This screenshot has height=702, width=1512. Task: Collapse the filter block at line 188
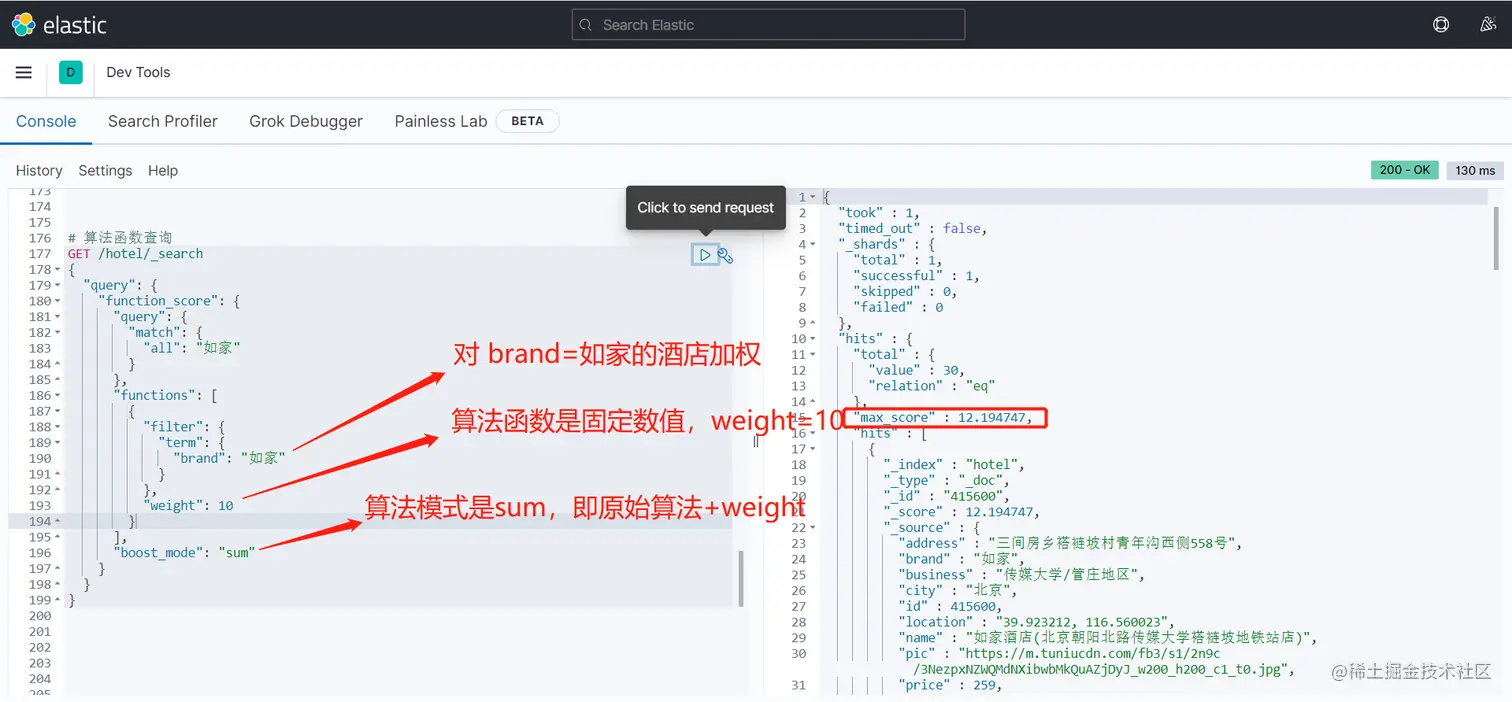click(58, 427)
